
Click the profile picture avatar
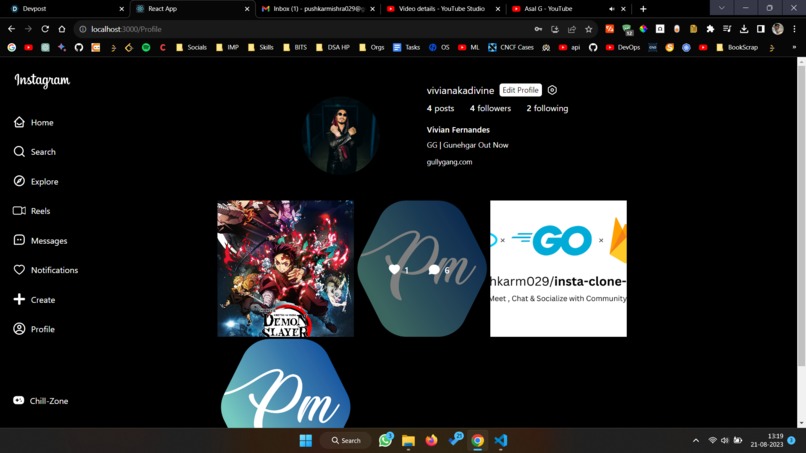340,135
